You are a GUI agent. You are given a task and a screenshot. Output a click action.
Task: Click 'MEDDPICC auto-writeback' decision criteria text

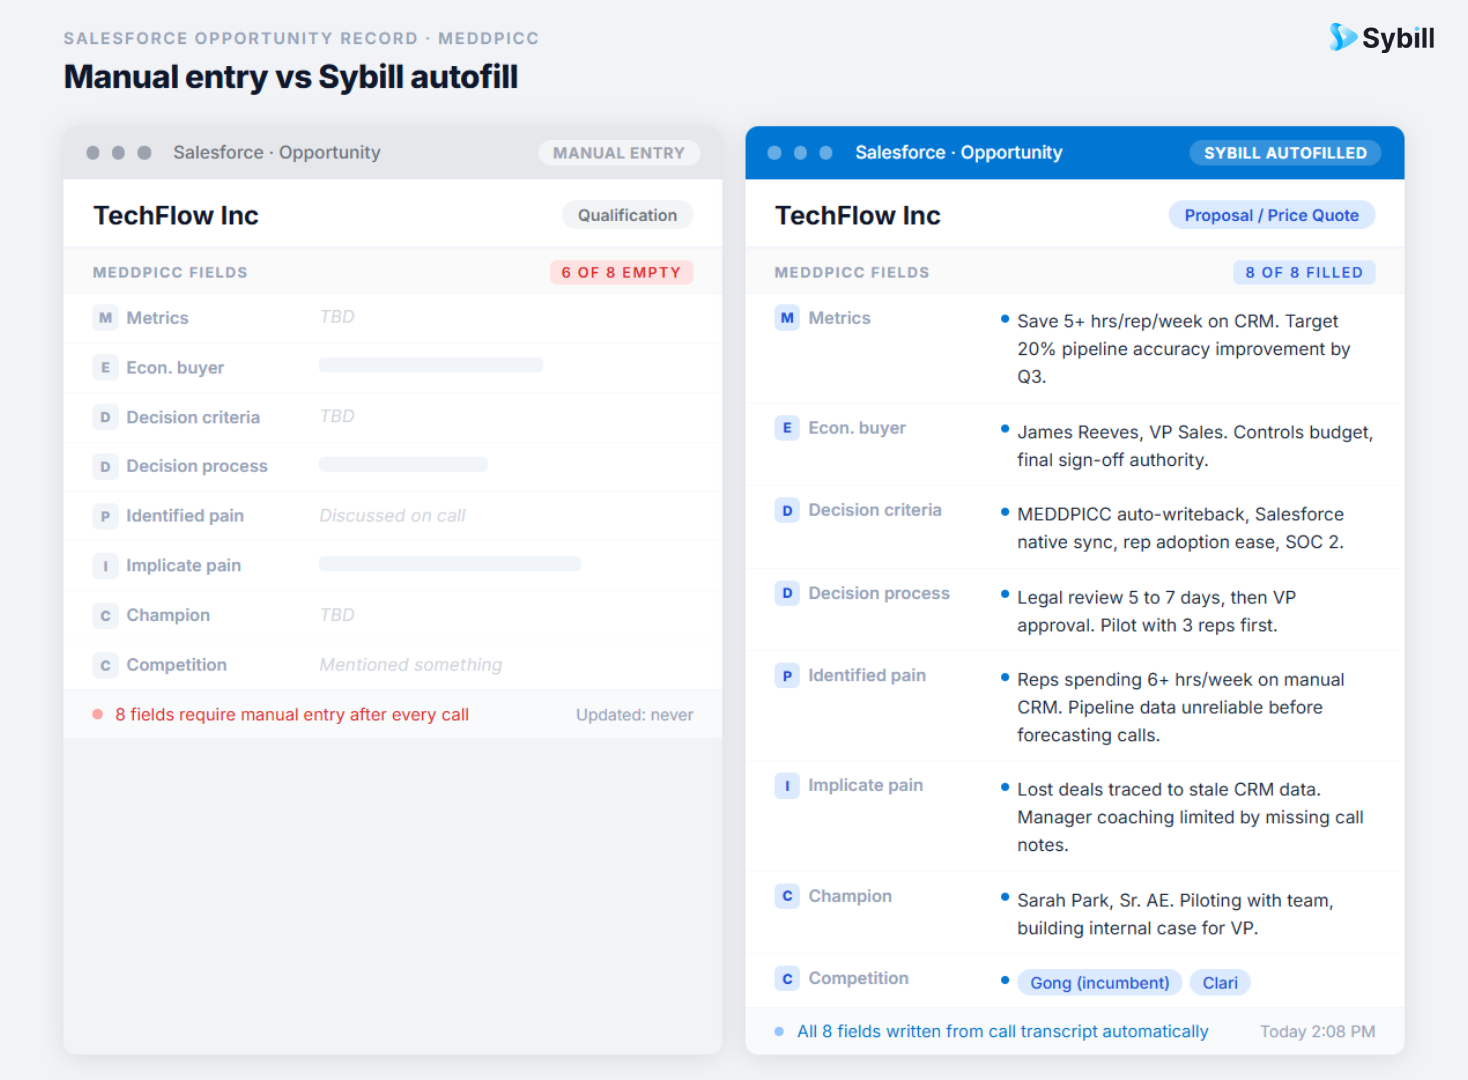(1131, 514)
